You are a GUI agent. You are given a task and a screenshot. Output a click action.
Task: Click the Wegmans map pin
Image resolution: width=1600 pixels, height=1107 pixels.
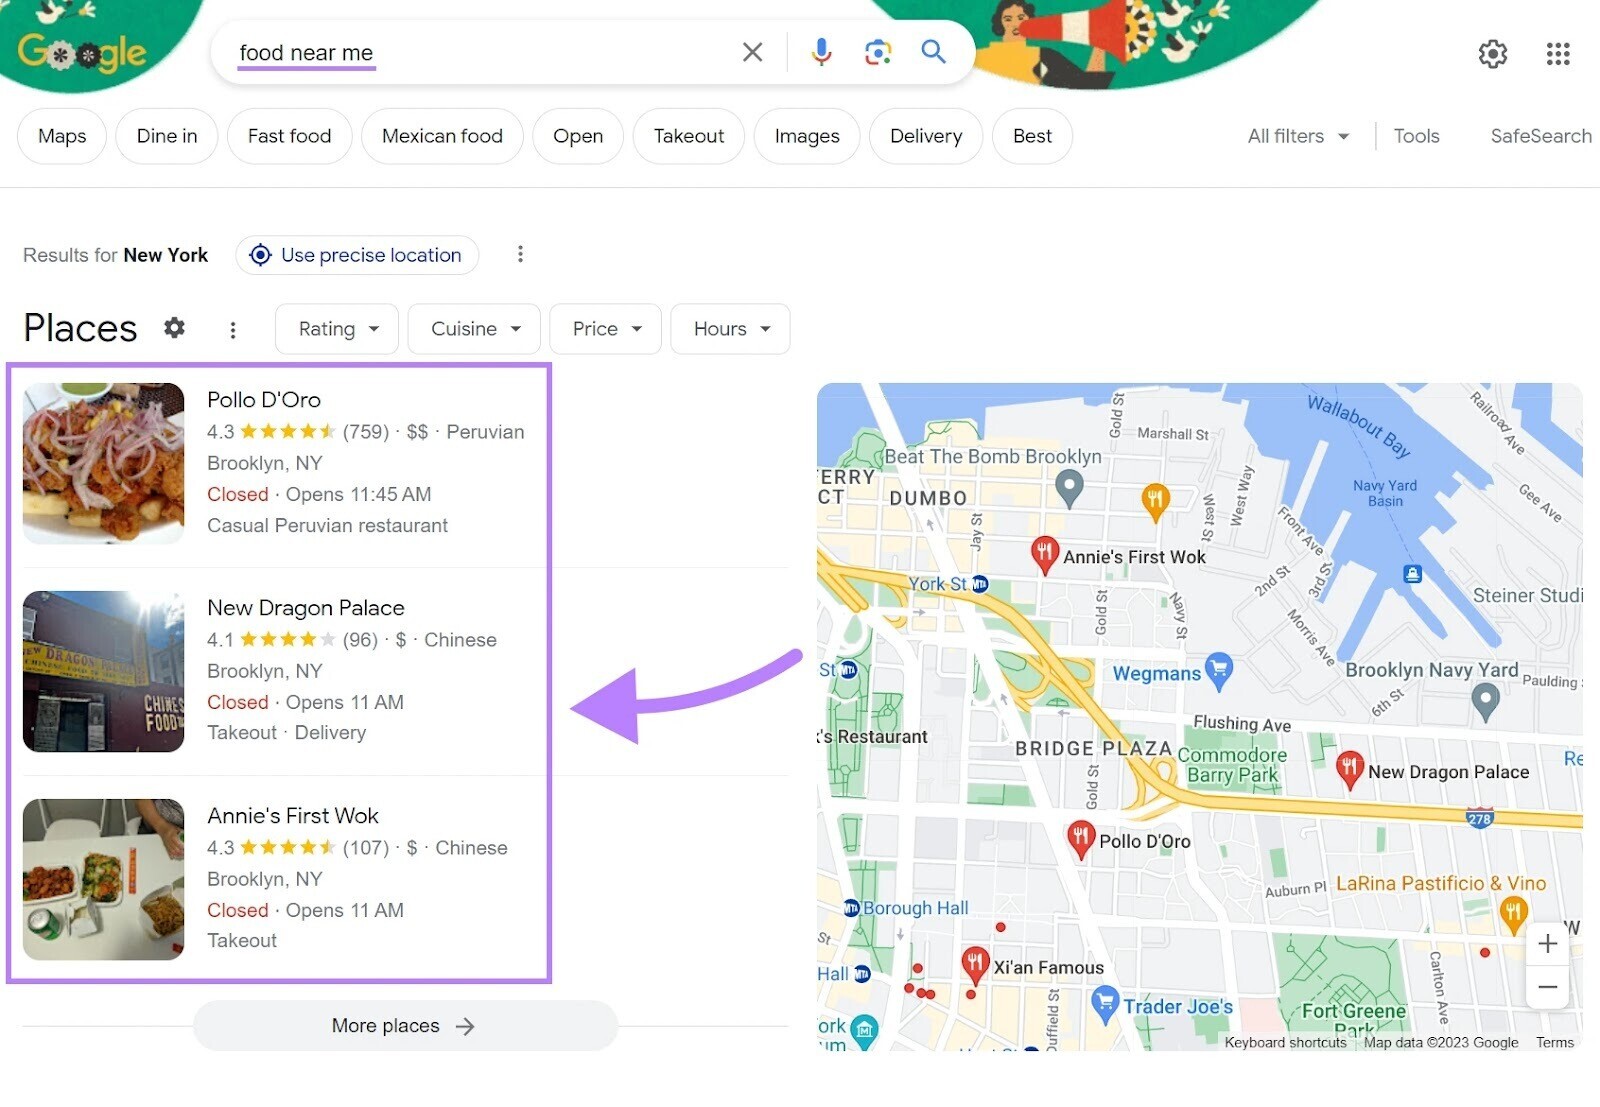click(1218, 669)
